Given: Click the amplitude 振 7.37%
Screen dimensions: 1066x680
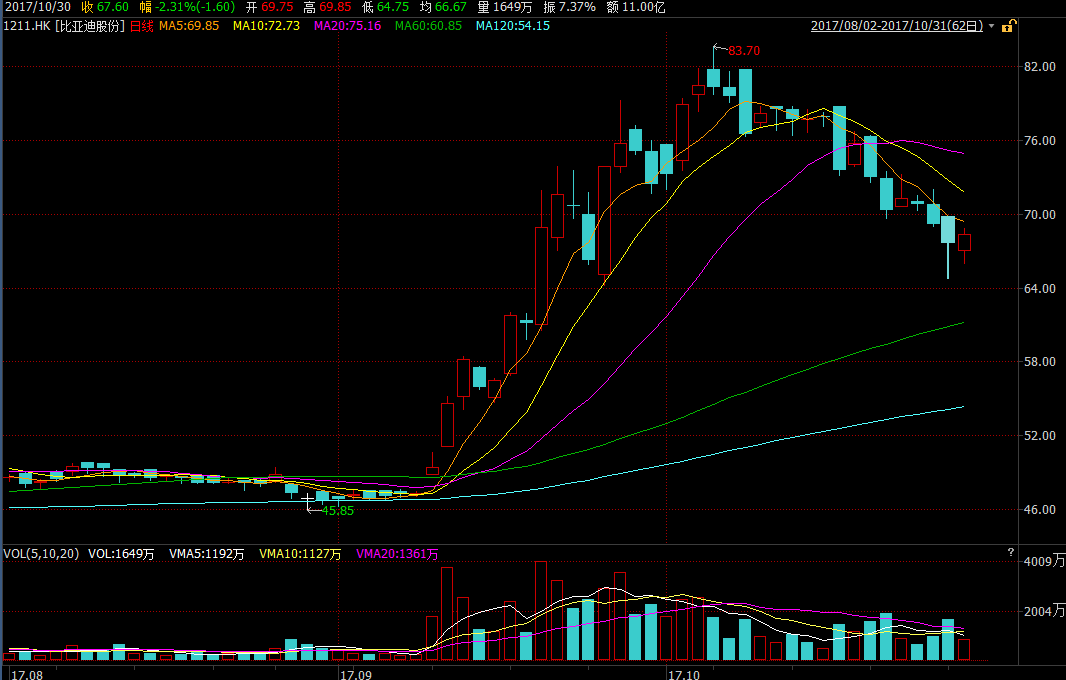Looking at the screenshot, I should pos(569,7).
